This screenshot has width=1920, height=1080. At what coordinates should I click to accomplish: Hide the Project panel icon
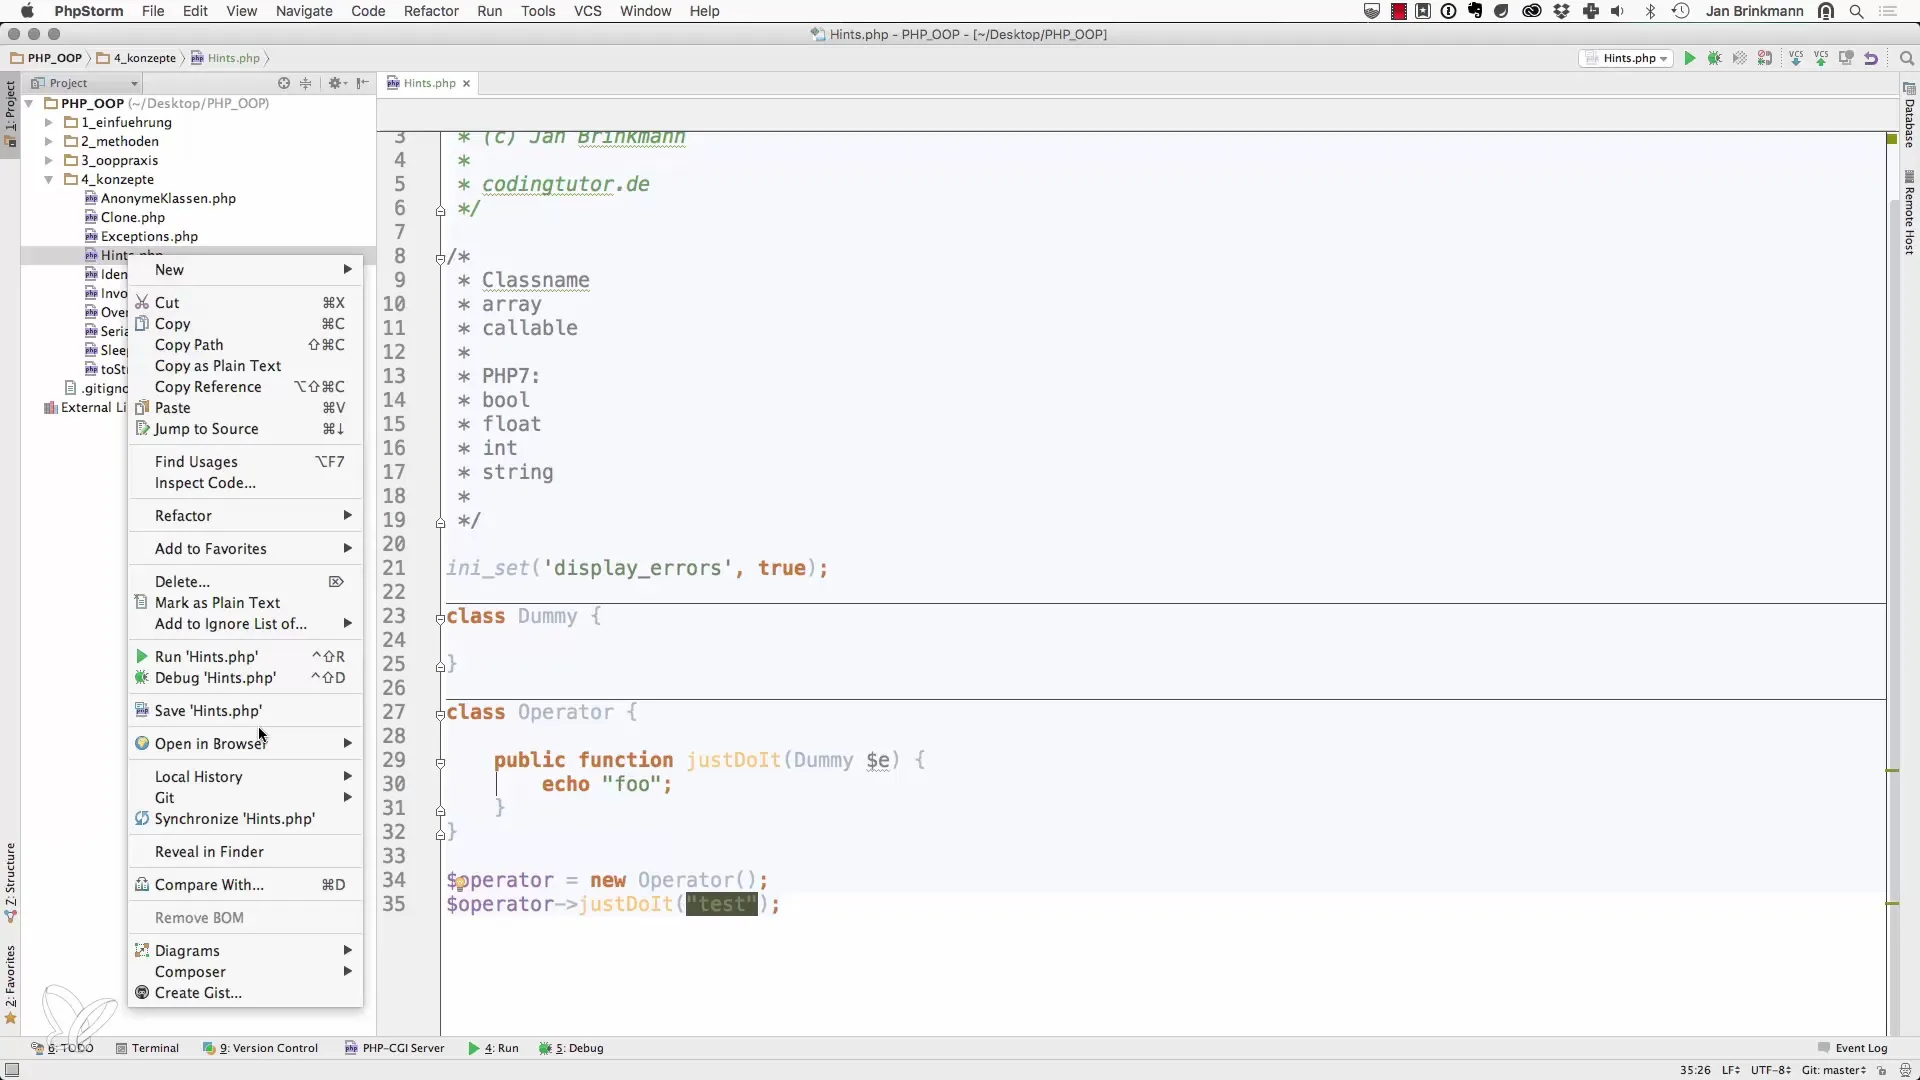click(362, 83)
